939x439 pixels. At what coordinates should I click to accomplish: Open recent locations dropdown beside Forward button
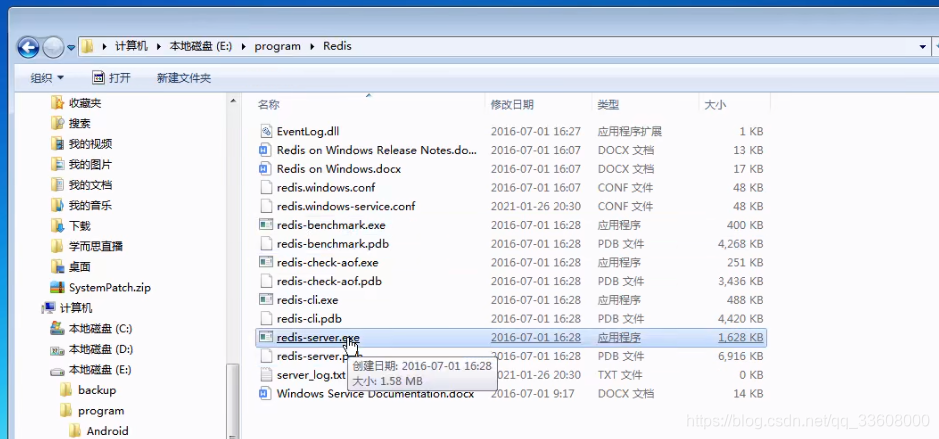[71, 47]
